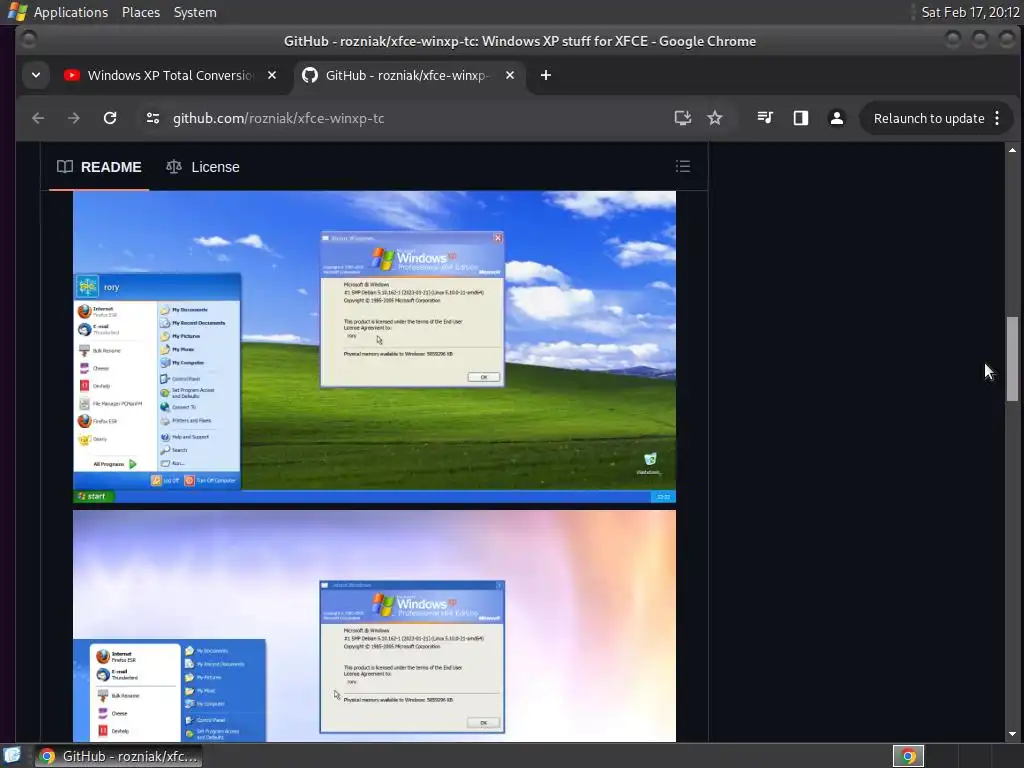Open Chrome three-dot menu
The height and width of the screenshot is (768, 1024).
tap(997, 118)
